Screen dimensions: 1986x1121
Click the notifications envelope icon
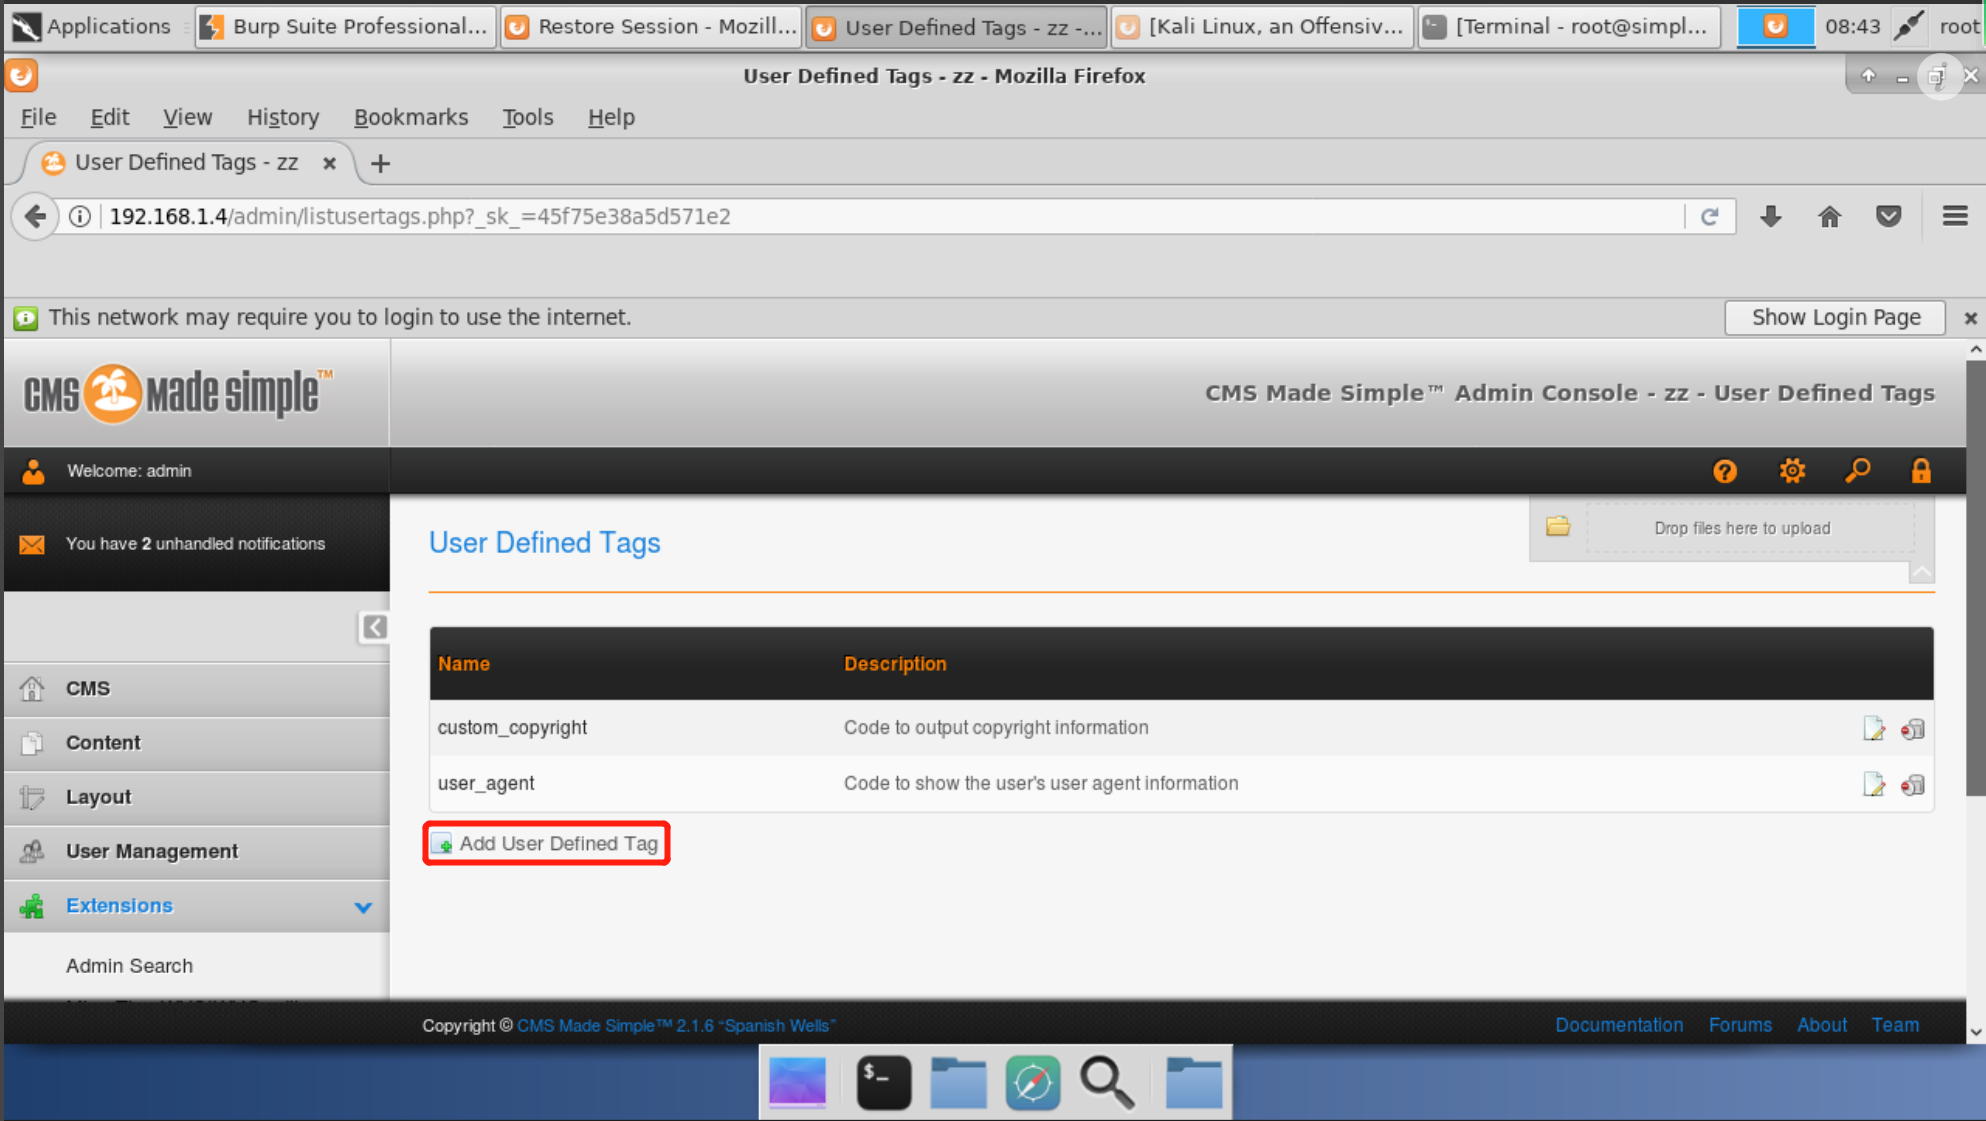pos(32,544)
